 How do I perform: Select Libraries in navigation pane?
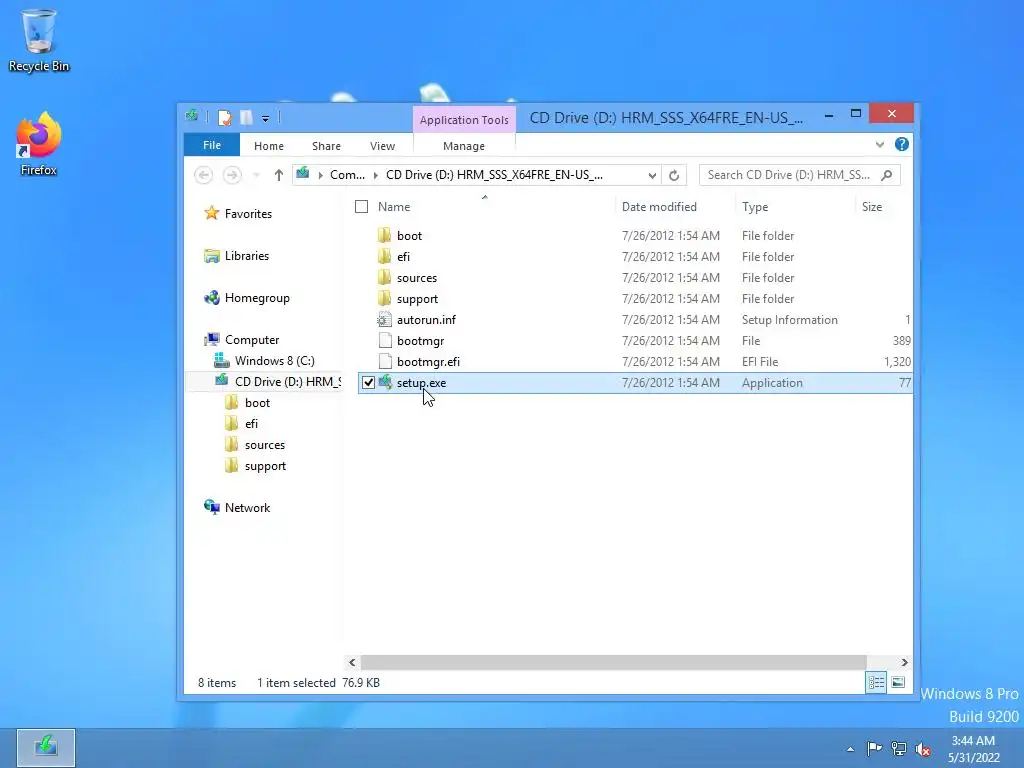click(247, 255)
